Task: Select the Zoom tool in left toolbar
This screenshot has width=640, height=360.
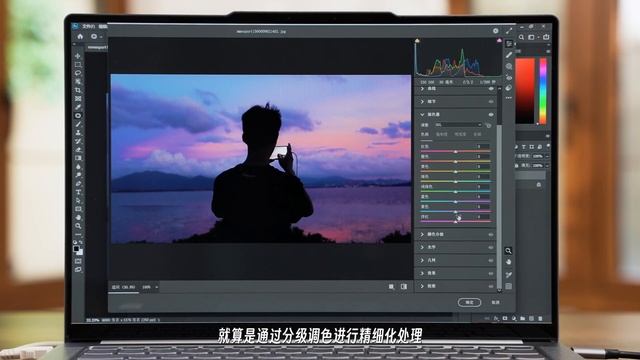Action: 78,226
